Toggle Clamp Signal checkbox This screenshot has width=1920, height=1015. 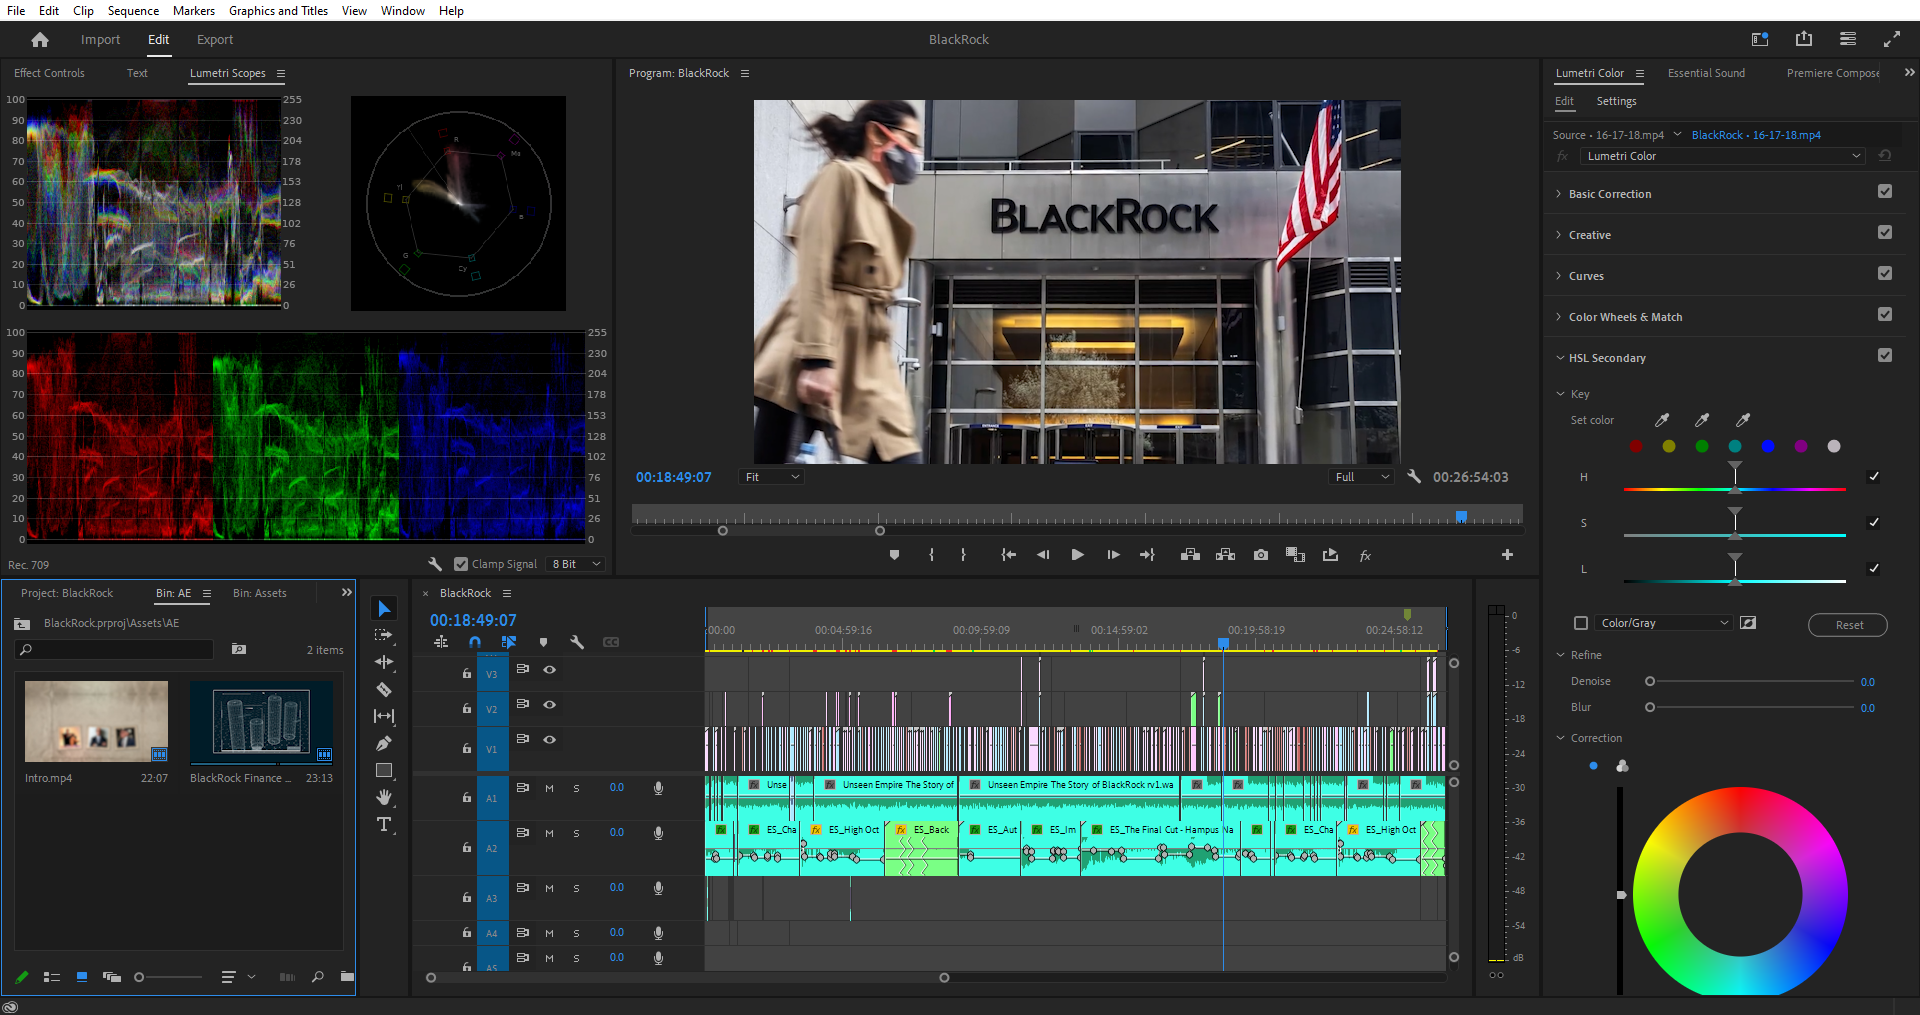tap(461, 564)
